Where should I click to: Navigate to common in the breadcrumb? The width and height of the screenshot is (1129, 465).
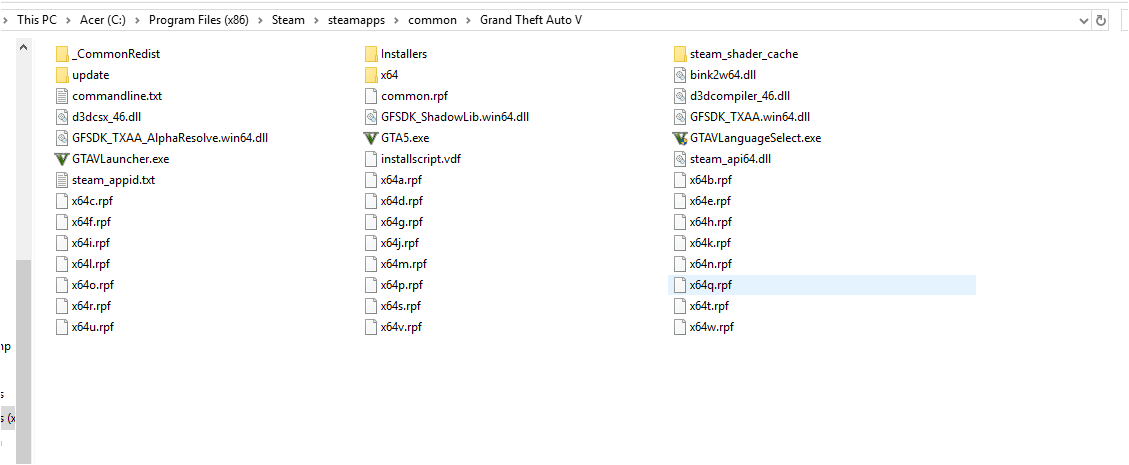[432, 21]
